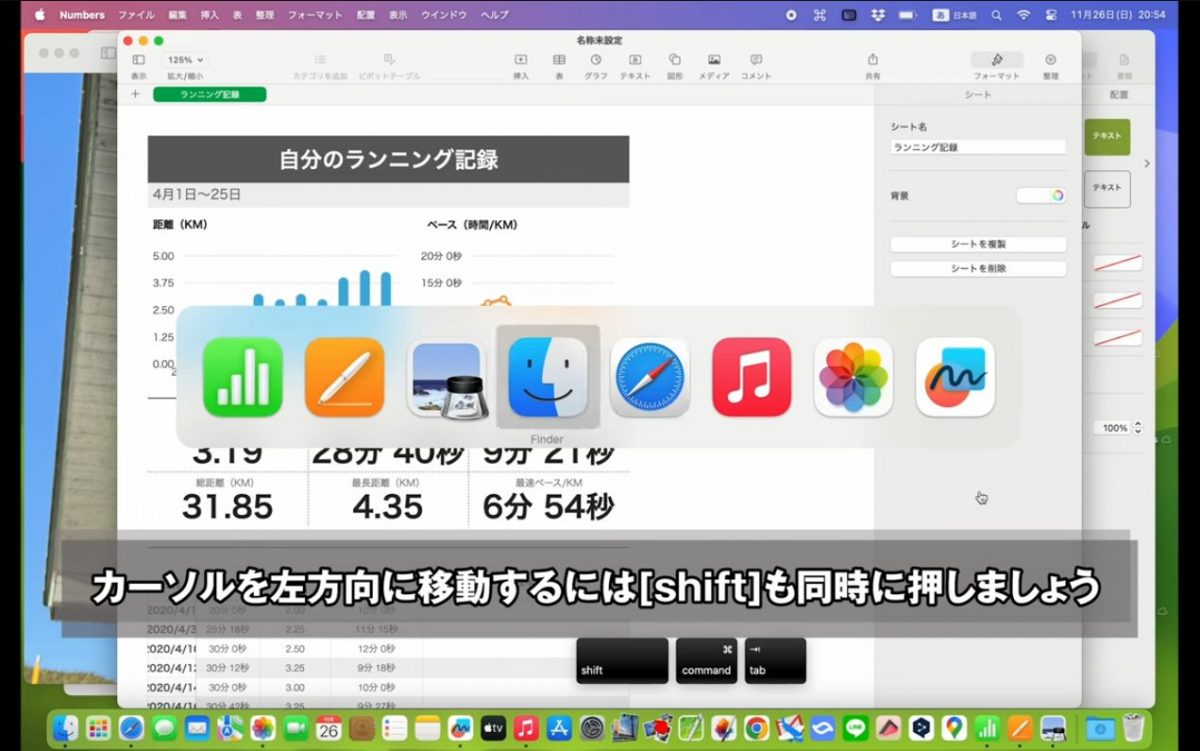Click the Dropbox menu bar icon
The width and height of the screenshot is (1200, 751).
(x=878, y=15)
